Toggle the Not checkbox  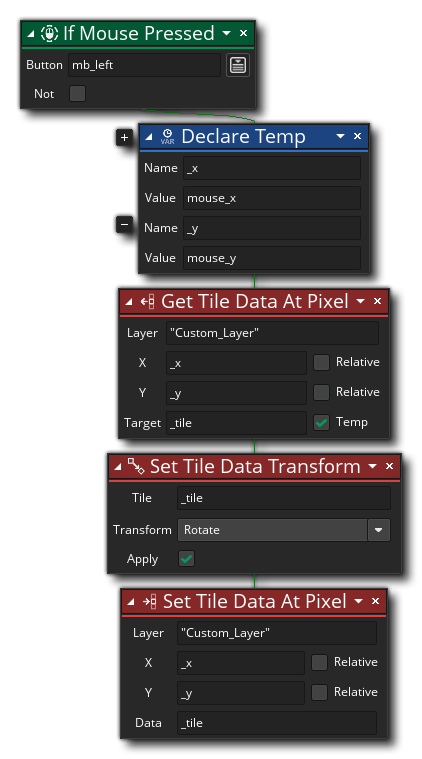tap(77, 93)
